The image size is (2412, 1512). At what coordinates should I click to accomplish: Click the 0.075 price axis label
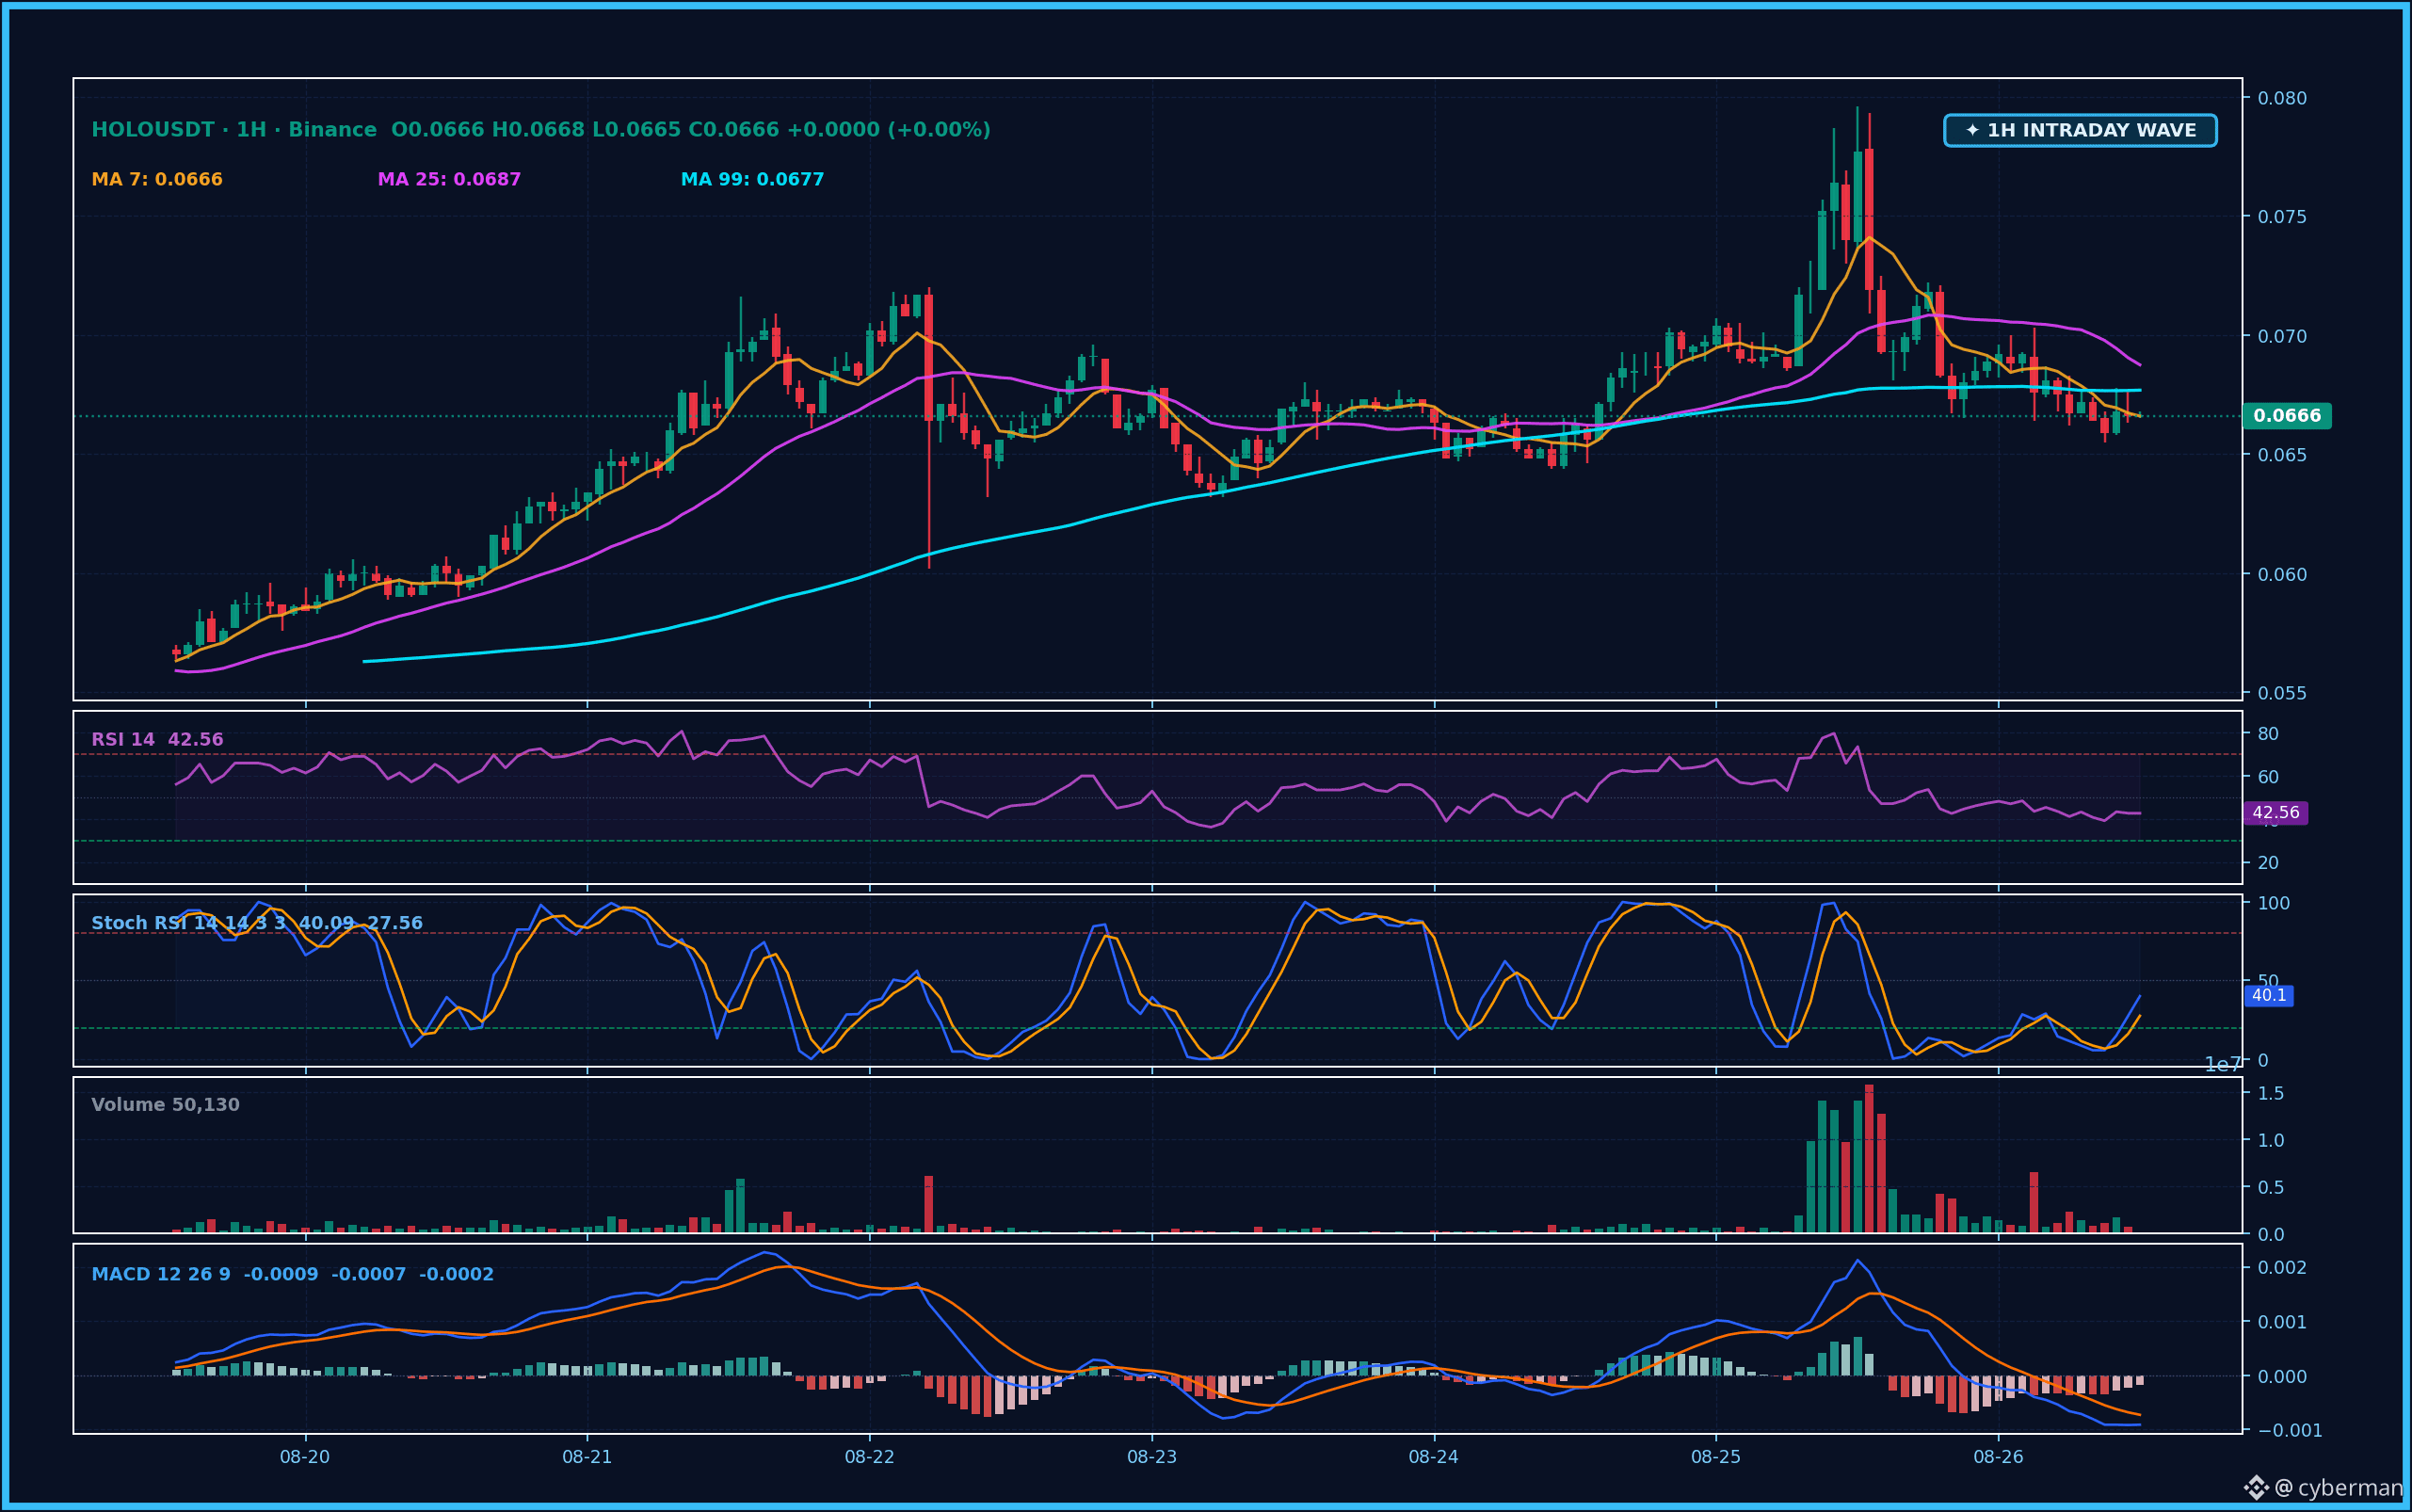click(2283, 217)
